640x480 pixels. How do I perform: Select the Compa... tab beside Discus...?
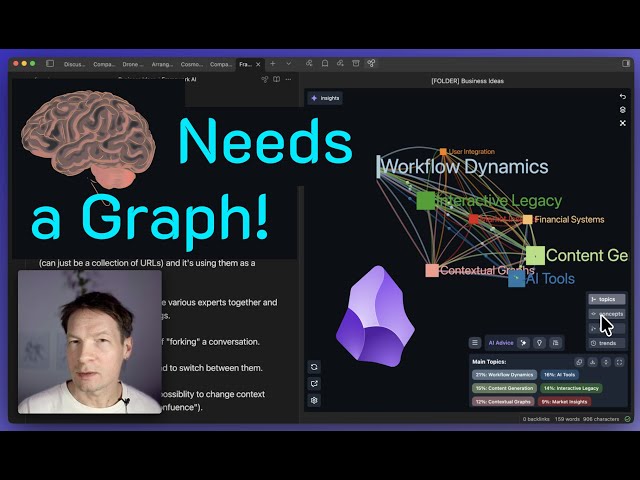pos(104,64)
